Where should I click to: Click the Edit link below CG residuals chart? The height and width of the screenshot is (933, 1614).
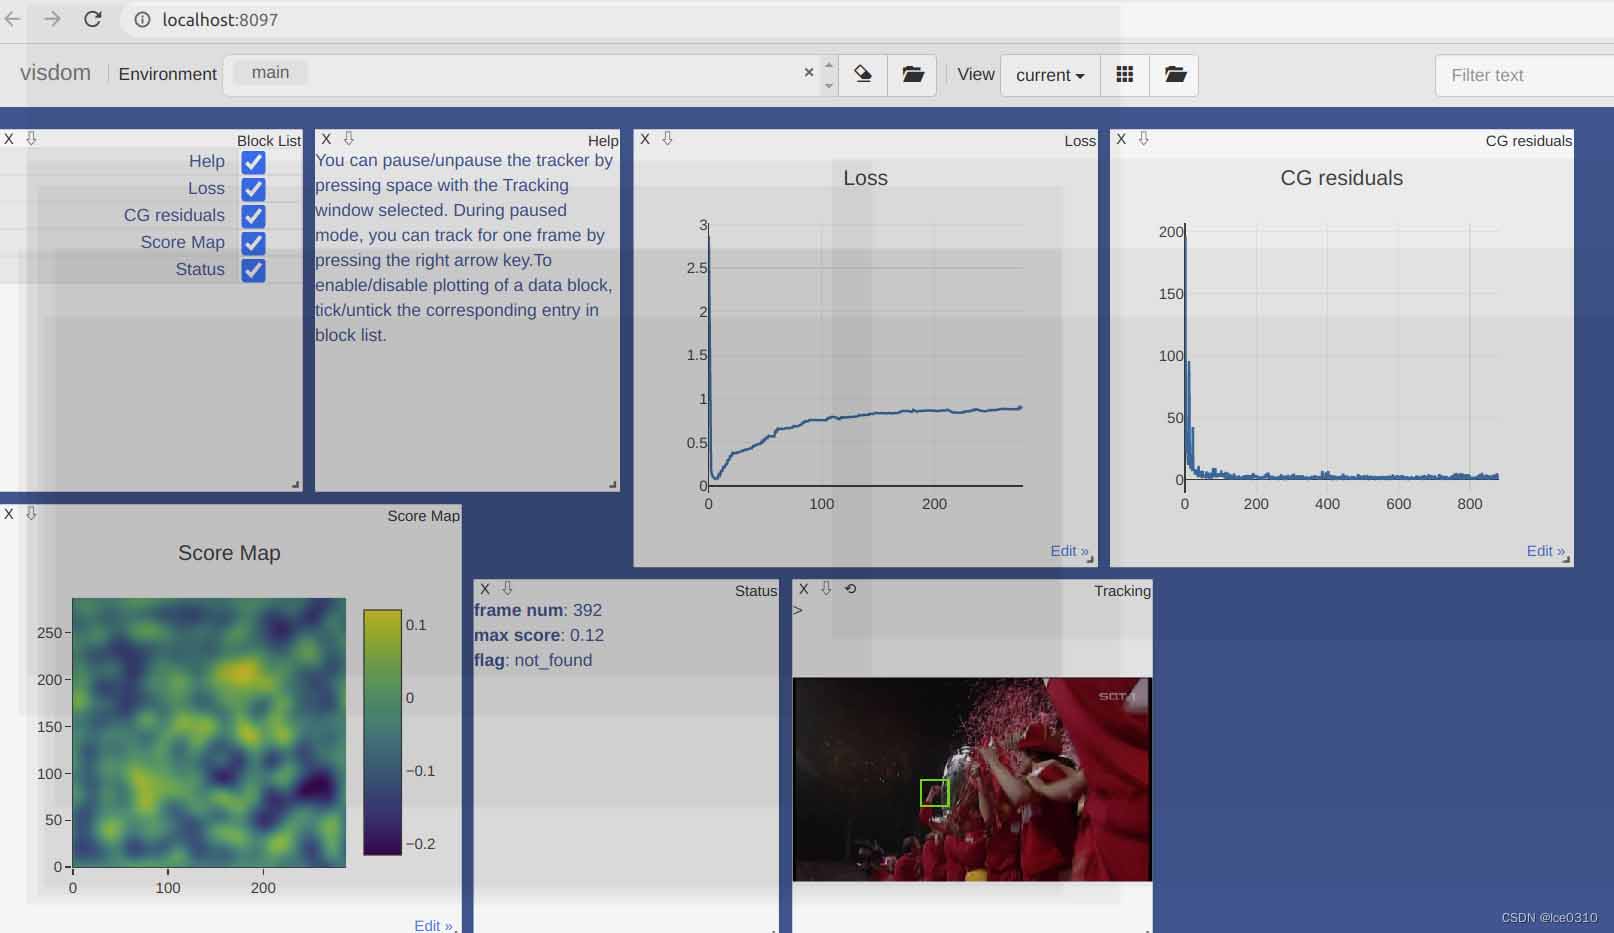point(1544,551)
